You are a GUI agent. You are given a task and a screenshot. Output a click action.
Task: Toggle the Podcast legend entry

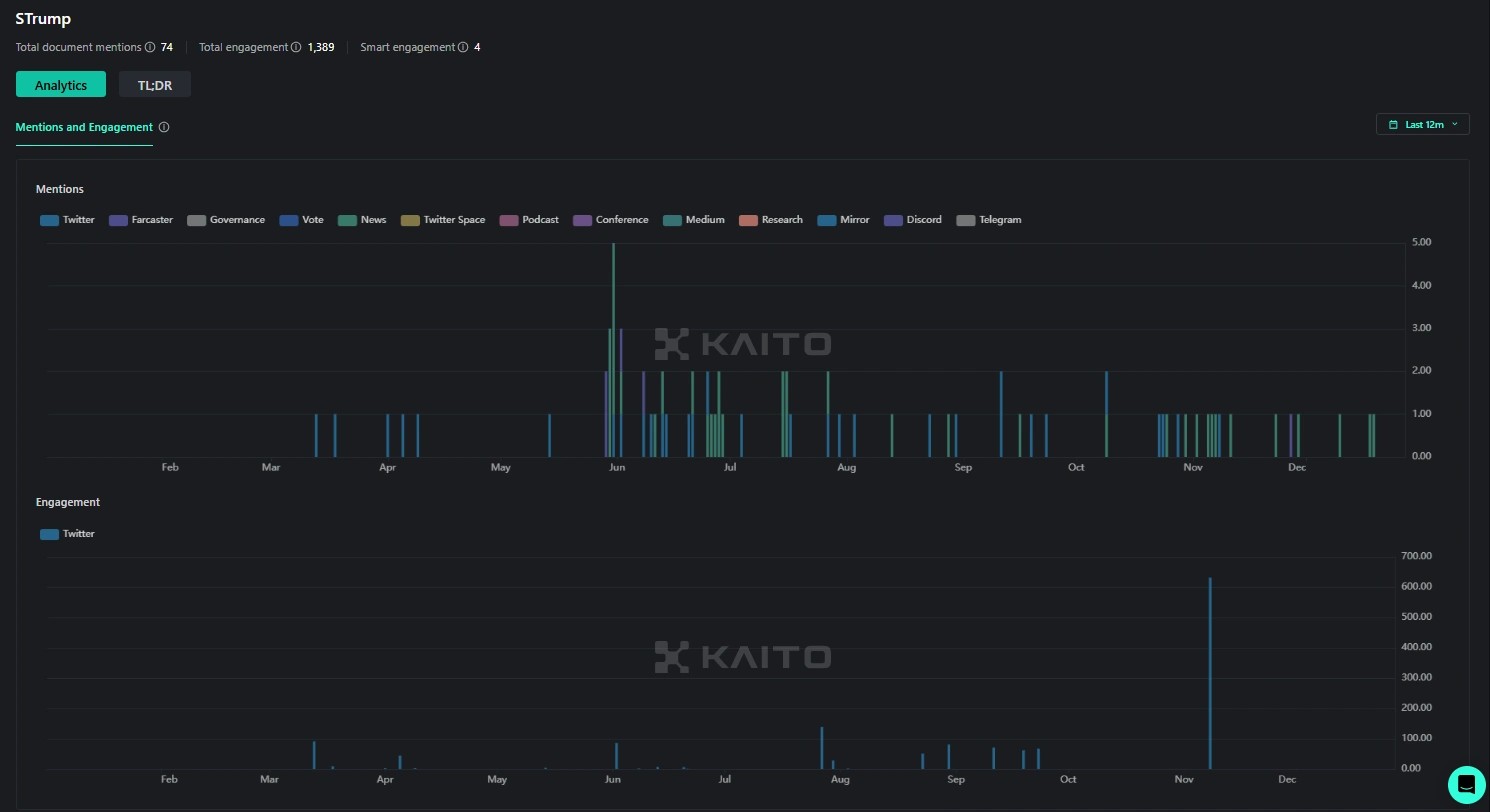click(x=529, y=220)
